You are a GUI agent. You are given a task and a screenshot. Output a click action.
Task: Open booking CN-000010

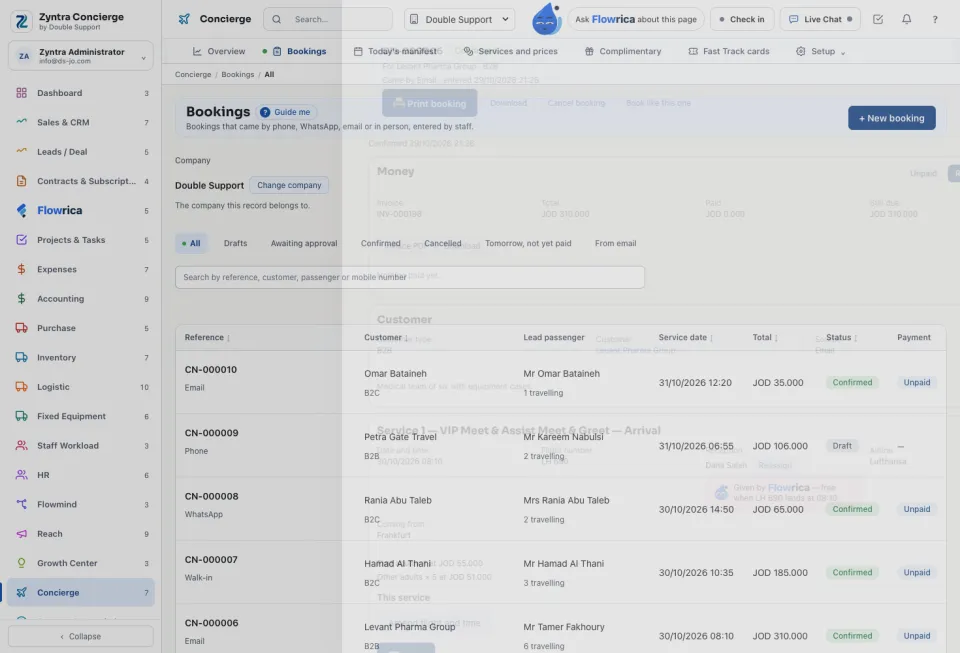(x=211, y=370)
